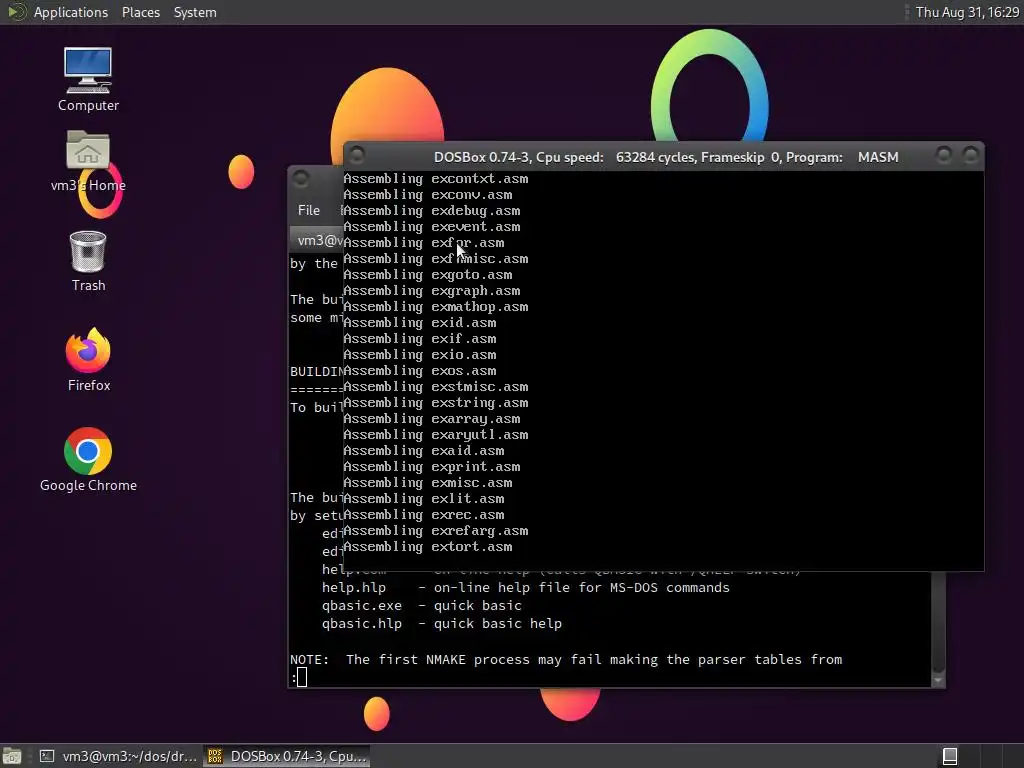This screenshot has height=768, width=1024.
Task: Click the terminal window menu button at top-left
Action: click(300, 178)
